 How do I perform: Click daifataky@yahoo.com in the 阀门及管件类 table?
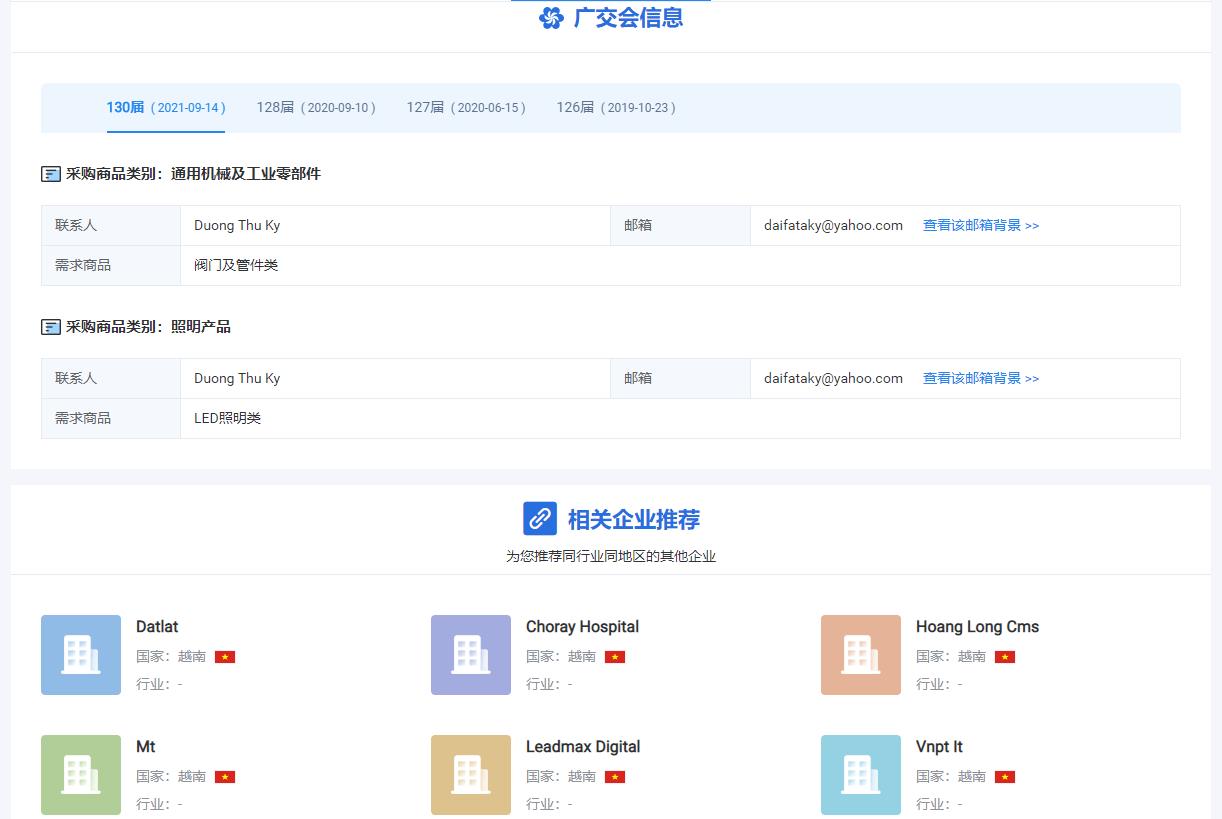pos(833,226)
